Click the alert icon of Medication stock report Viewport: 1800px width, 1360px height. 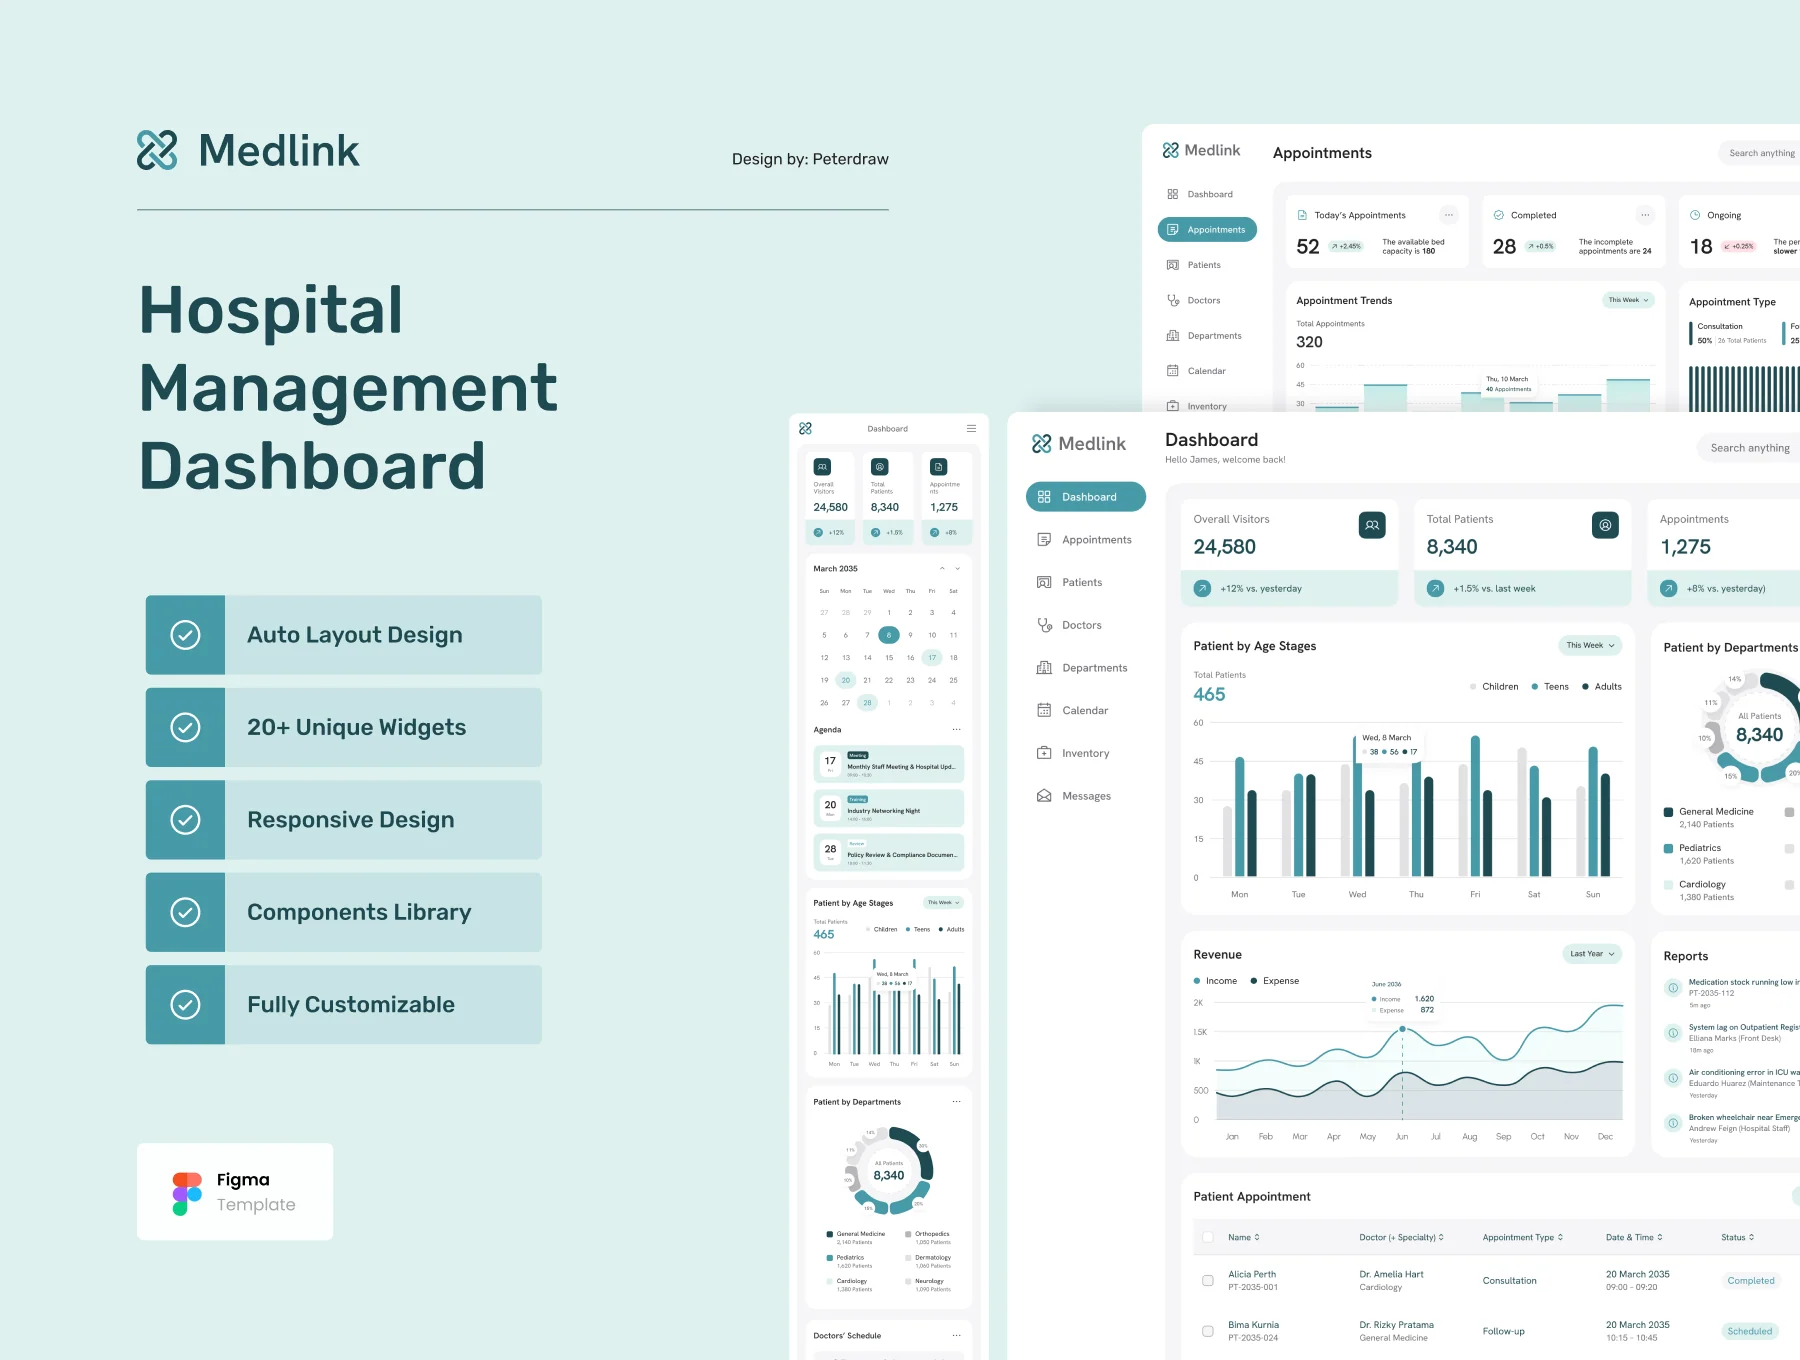(1672, 988)
